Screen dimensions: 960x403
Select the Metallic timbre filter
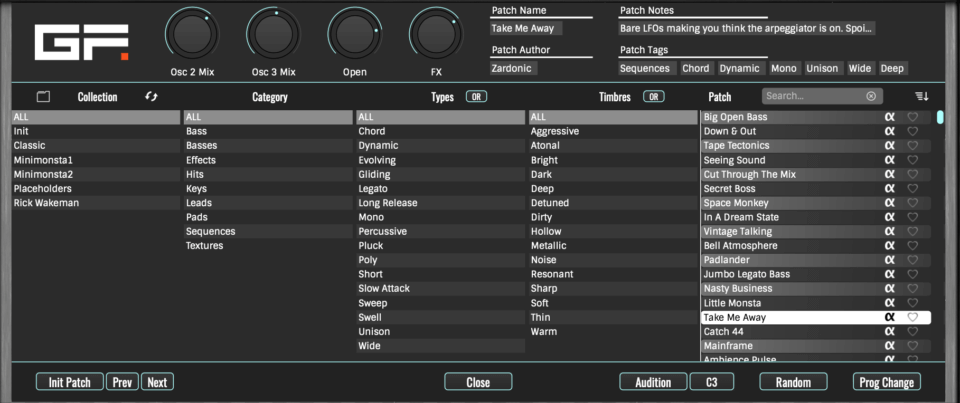548,246
